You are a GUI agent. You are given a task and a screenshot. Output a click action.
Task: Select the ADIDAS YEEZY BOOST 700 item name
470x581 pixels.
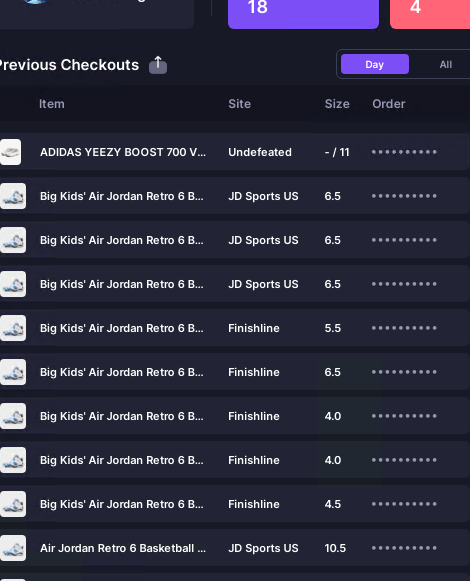(123, 152)
